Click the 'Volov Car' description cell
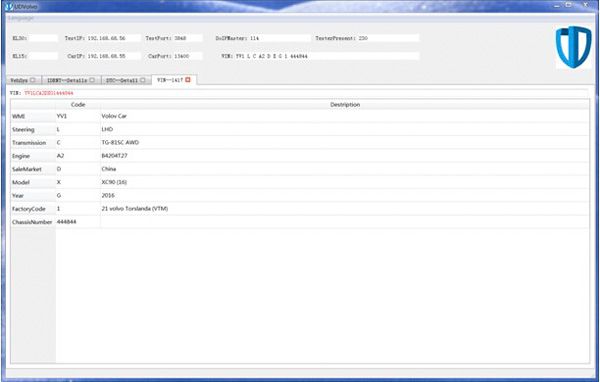This screenshot has height=382, width=600. click(345, 116)
